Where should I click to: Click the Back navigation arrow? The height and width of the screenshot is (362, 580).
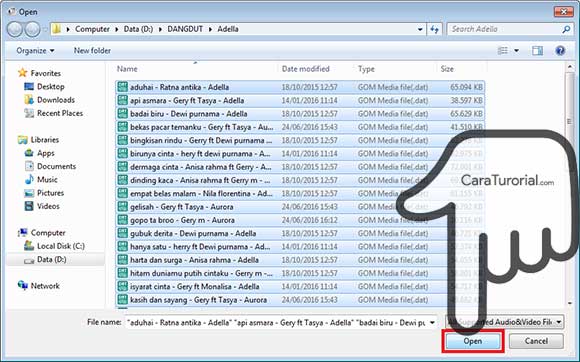[15, 29]
